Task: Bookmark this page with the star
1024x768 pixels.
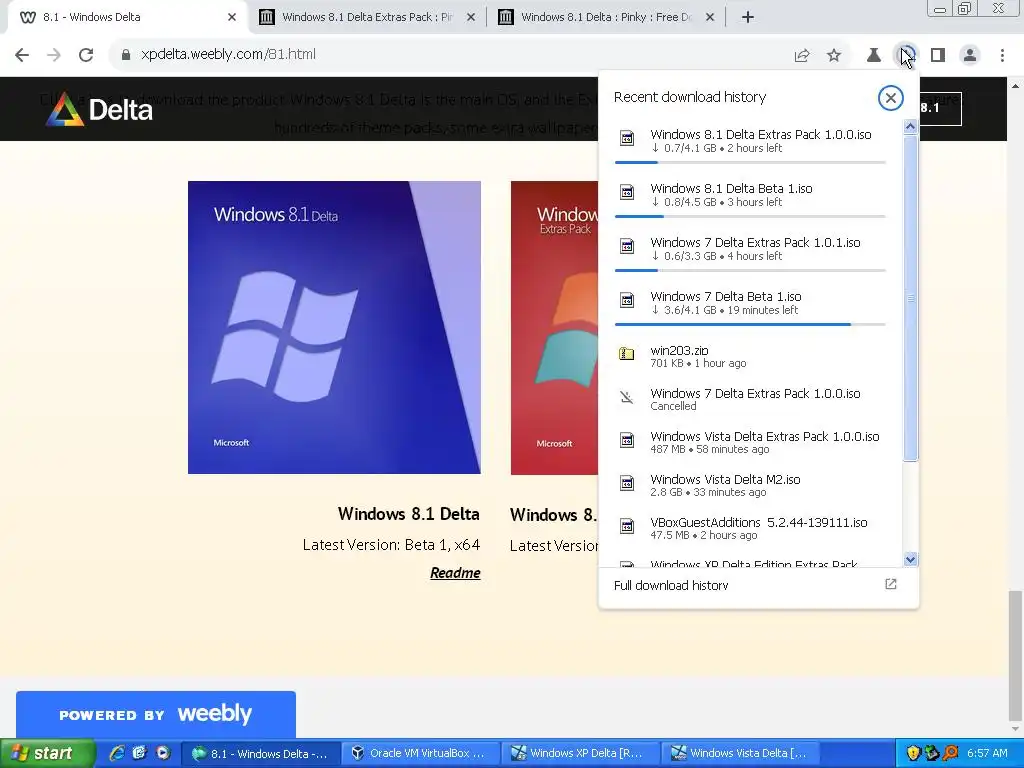Action: pyautogui.click(x=834, y=56)
